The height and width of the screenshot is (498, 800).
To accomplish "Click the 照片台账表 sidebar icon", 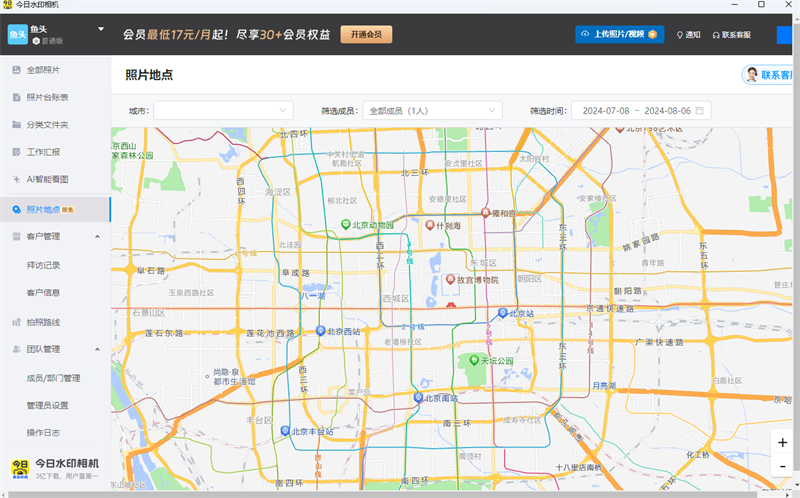I will (x=16, y=98).
